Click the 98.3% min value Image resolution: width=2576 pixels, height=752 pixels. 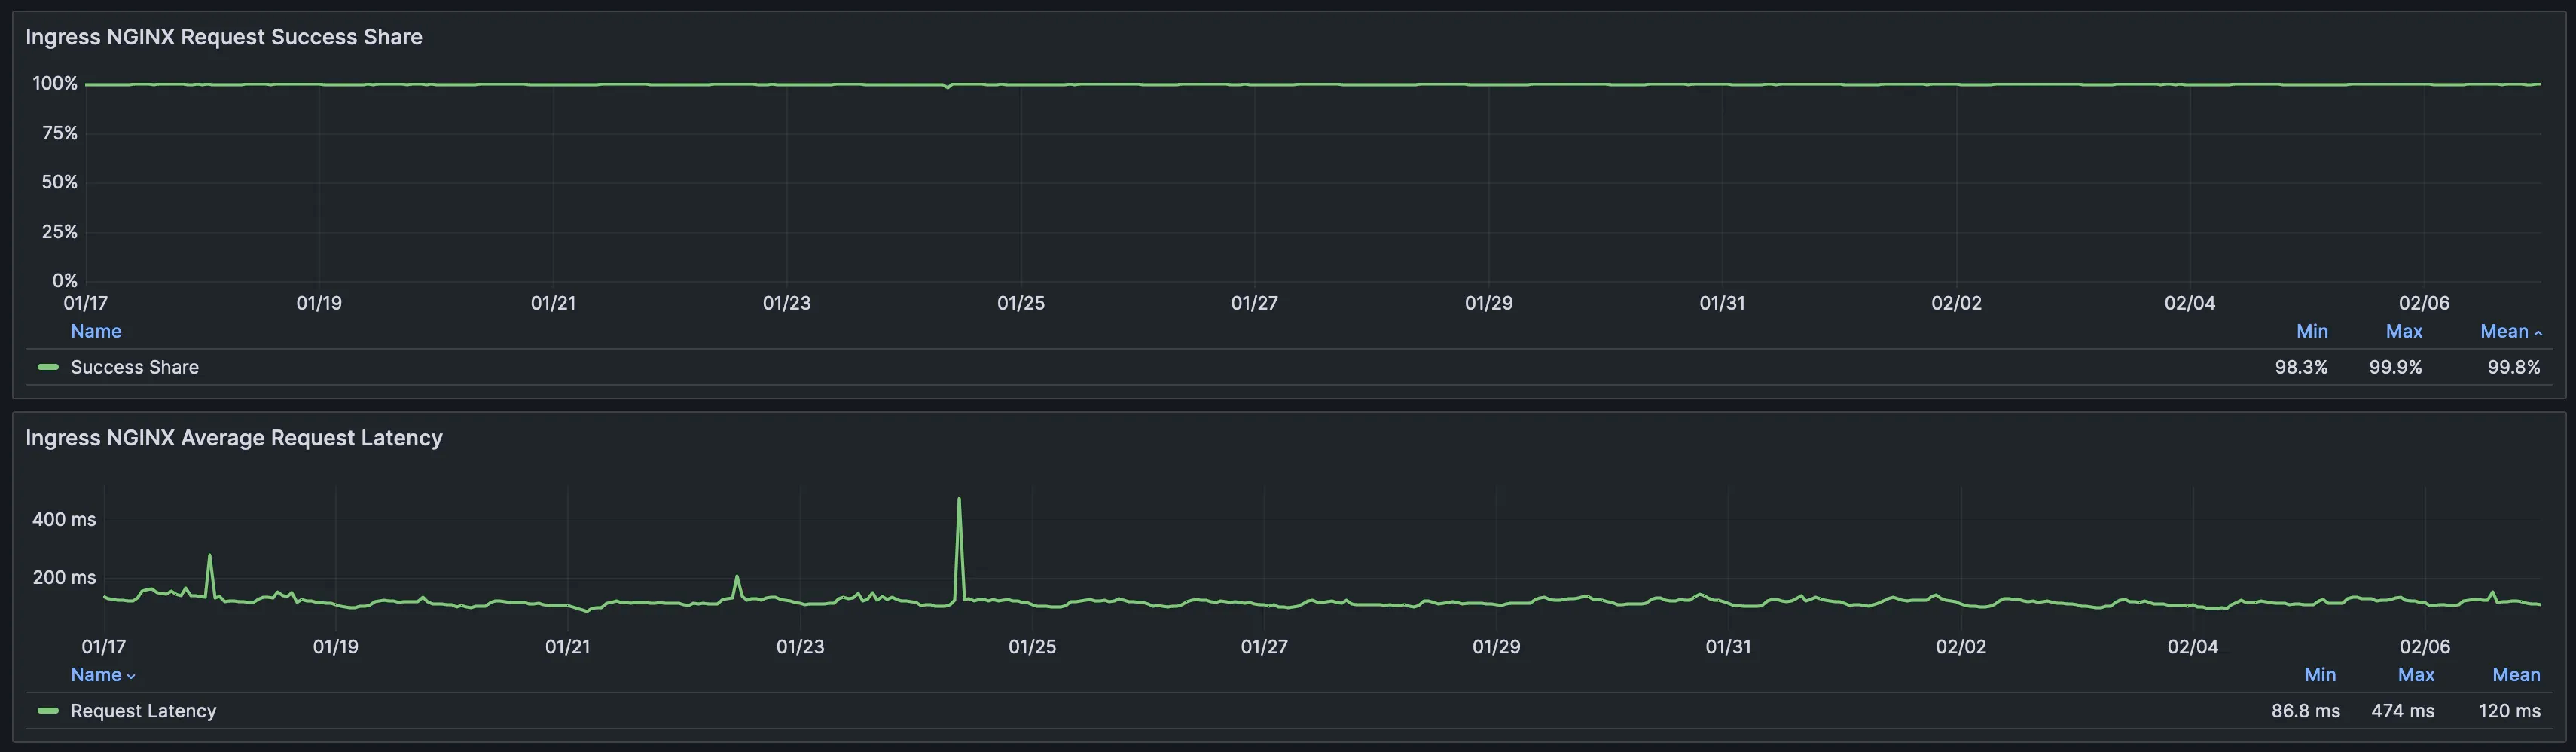(2301, 367)
